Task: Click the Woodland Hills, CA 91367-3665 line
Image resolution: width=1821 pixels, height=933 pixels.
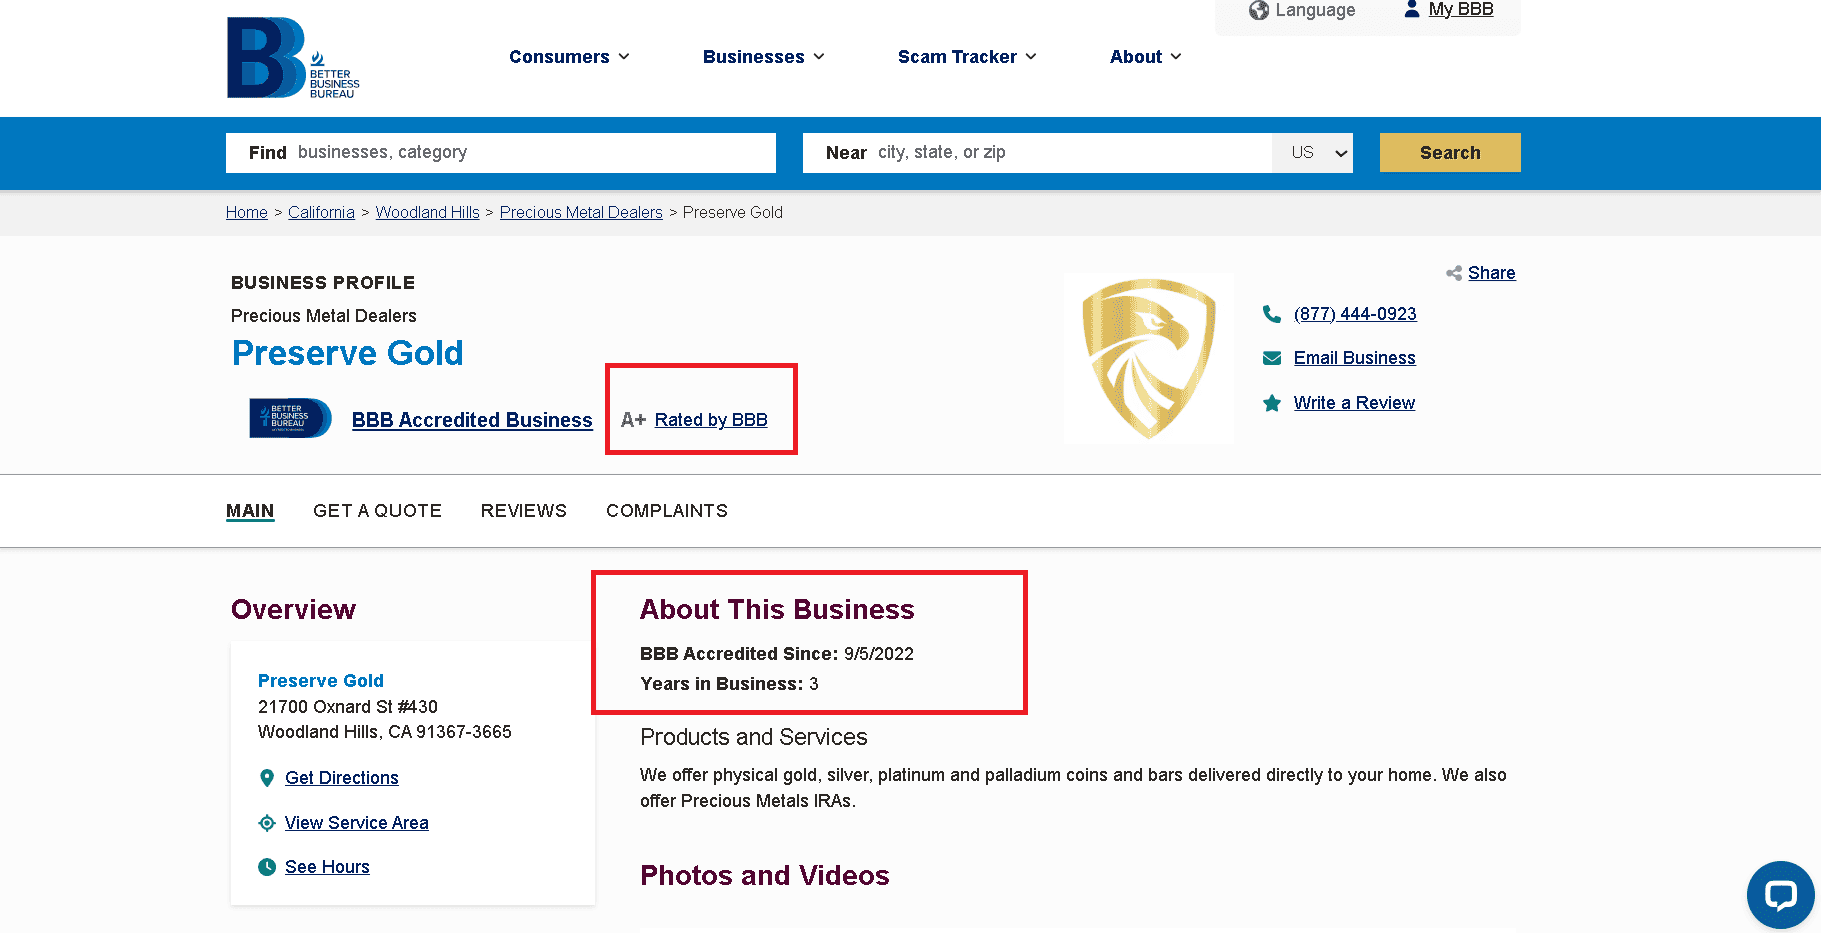Action: click(x=385, y=732)
